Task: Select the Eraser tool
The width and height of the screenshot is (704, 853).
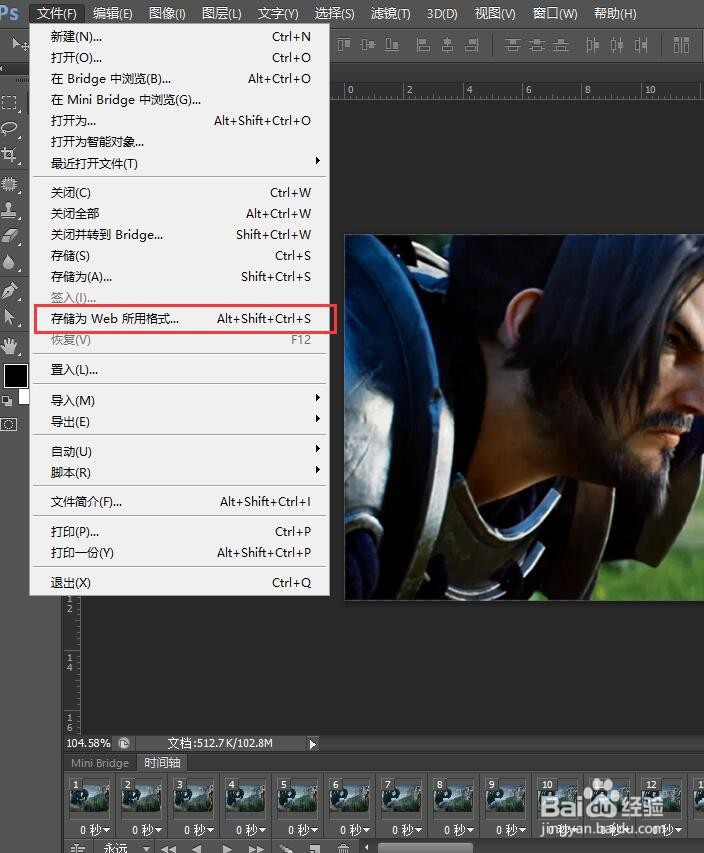Action: (x=9, y=236)
